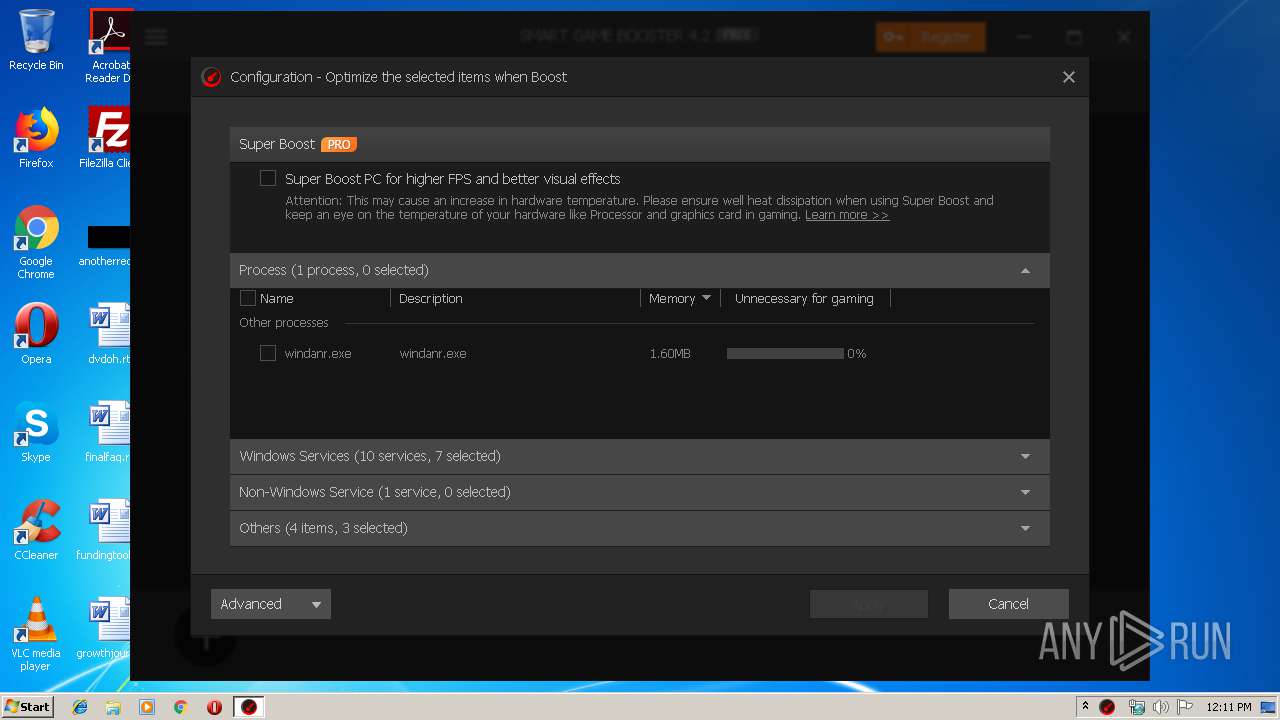Click the Smart Game Booster logo in dialog title
The image size is (1280, 720).
coord(211,77)
